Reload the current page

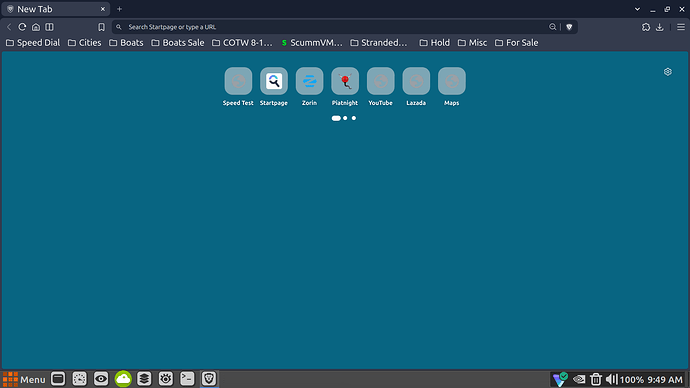22,27
